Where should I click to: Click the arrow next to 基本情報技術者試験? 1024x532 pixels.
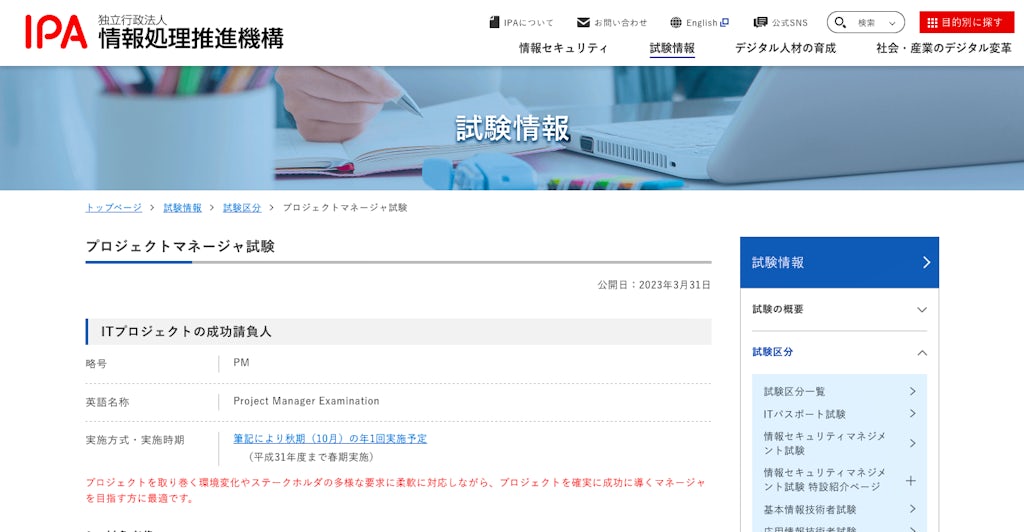tap(912, 509)
